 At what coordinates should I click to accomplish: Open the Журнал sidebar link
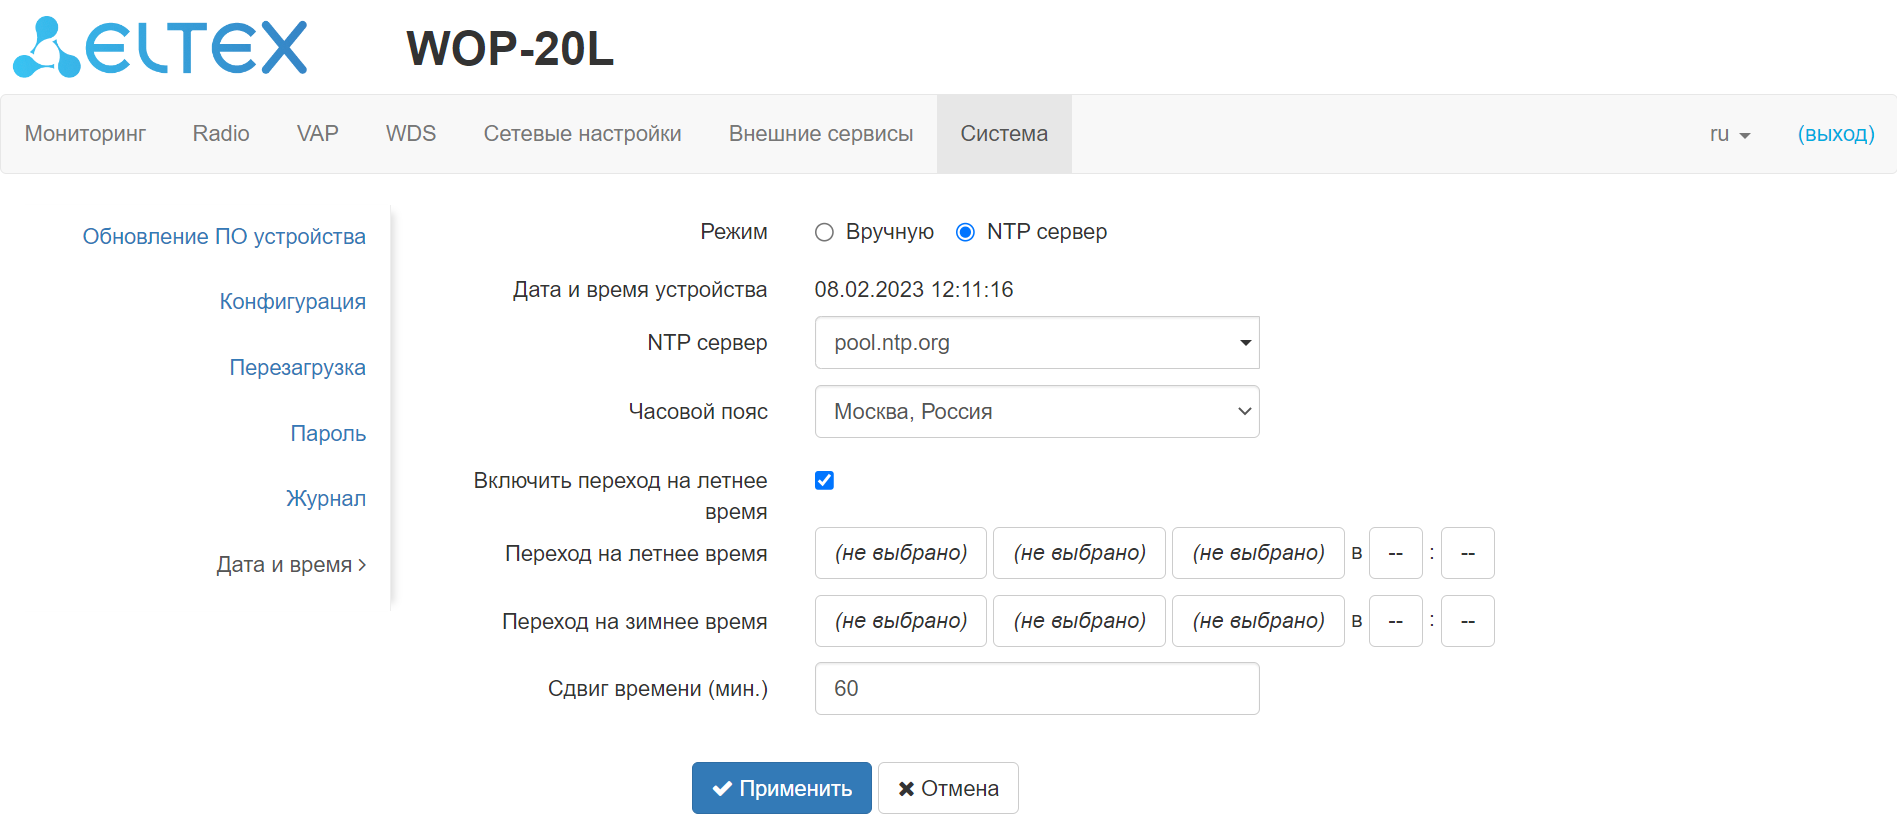tap(326, 499)
